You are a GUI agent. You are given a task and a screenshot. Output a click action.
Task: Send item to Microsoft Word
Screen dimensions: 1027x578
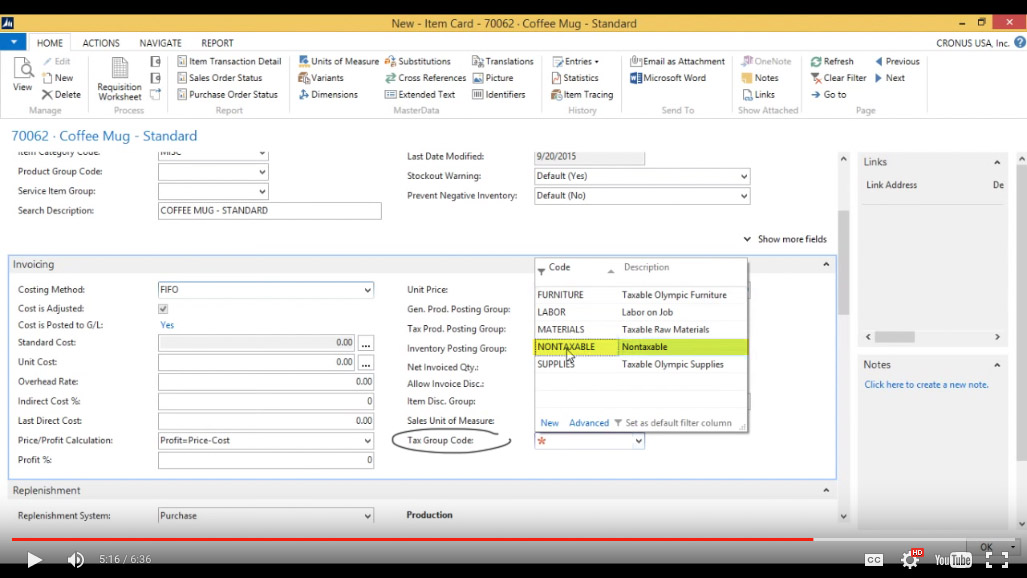pos(668,77)
